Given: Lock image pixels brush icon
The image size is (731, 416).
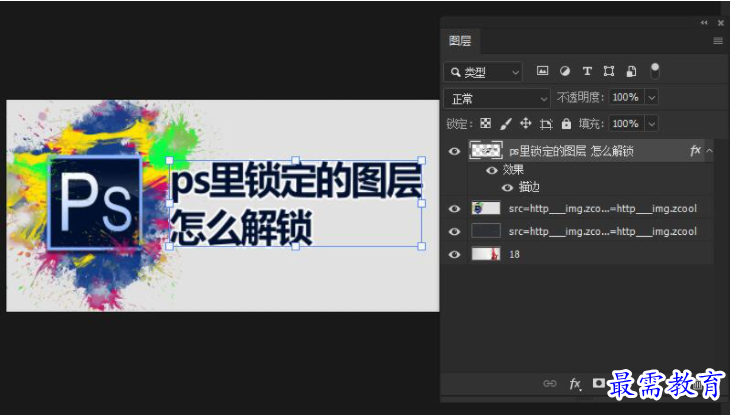Looking at the screenshot, I should tap(506, 124).
